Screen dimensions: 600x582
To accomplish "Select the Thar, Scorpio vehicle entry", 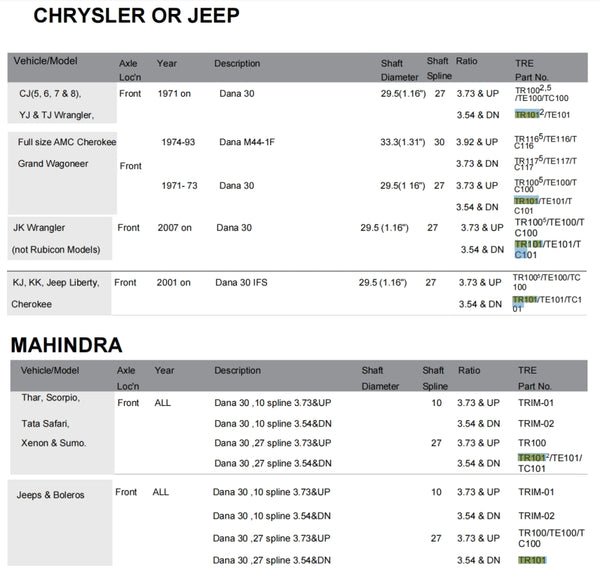I will (49, 397).
